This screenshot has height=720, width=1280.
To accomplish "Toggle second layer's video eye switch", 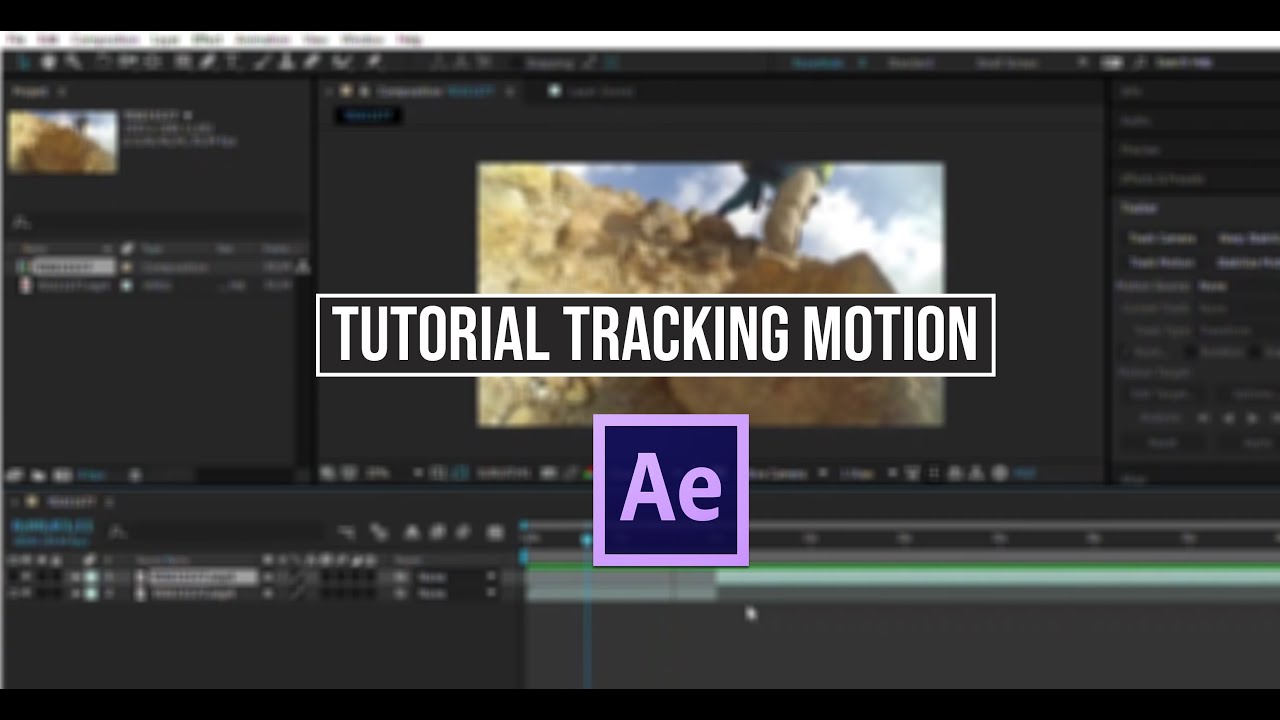I will (x=13, y=594).
